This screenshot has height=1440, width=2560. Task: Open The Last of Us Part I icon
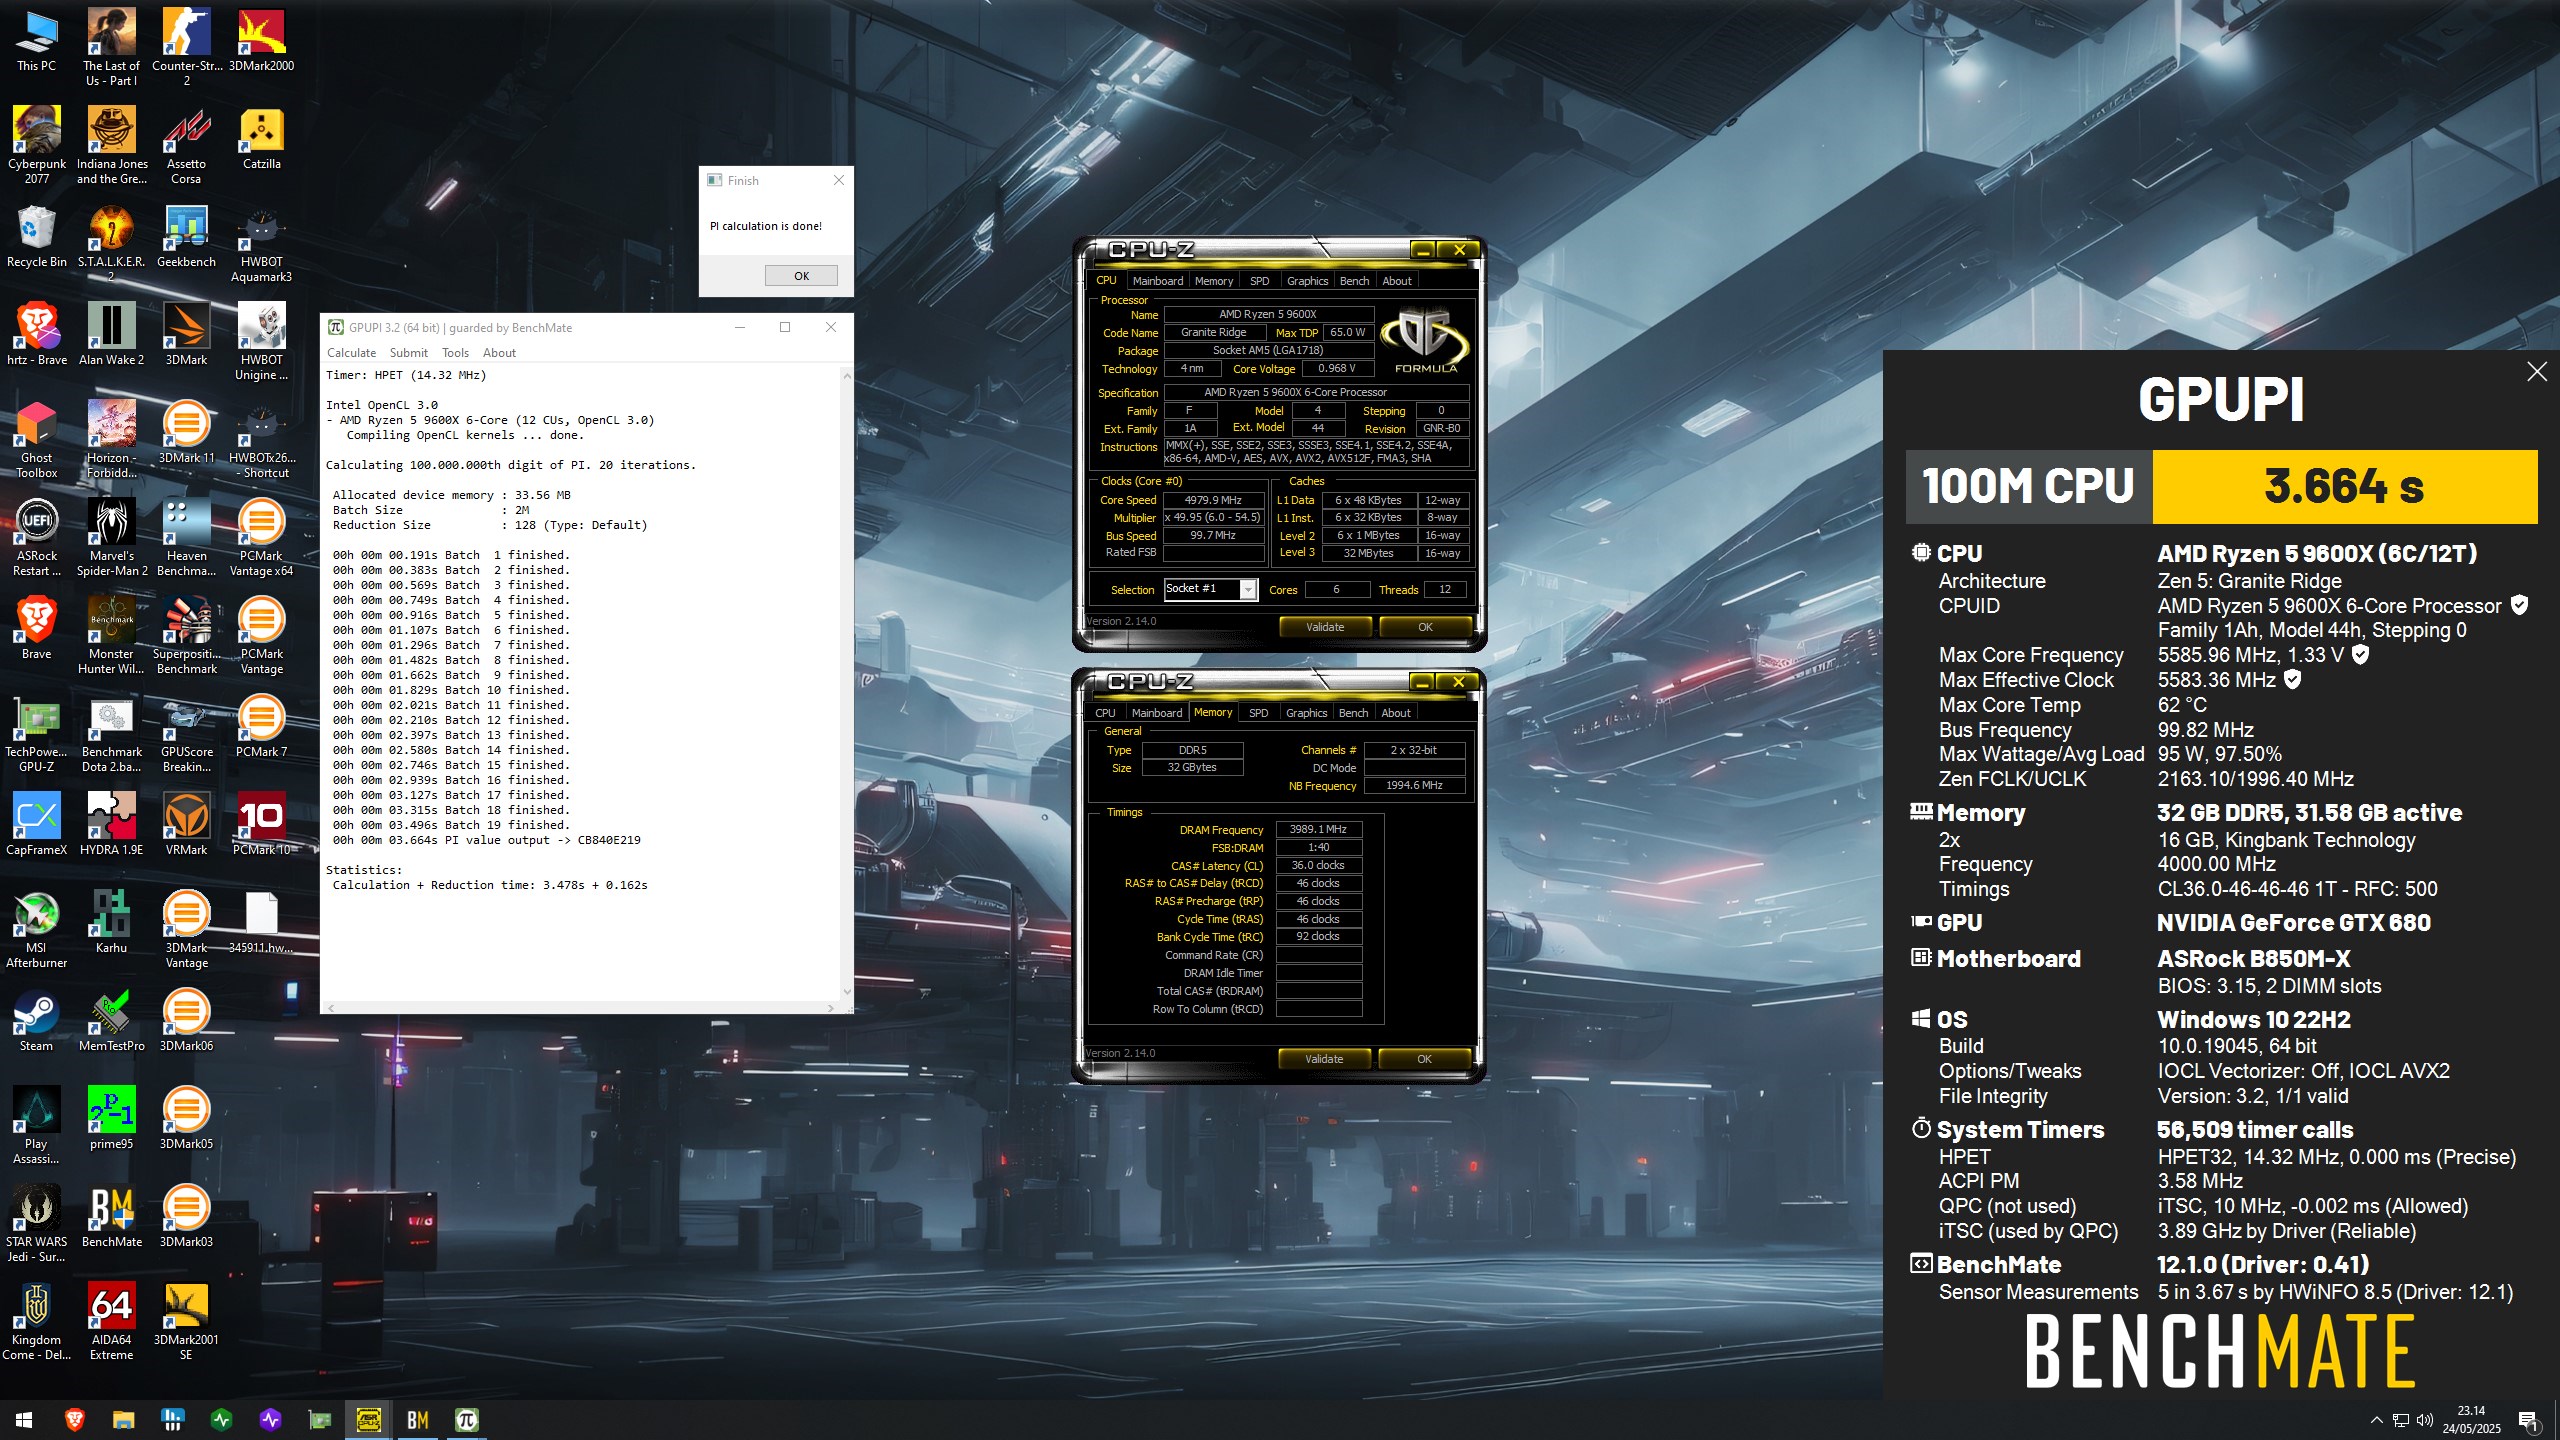(111, 47)
